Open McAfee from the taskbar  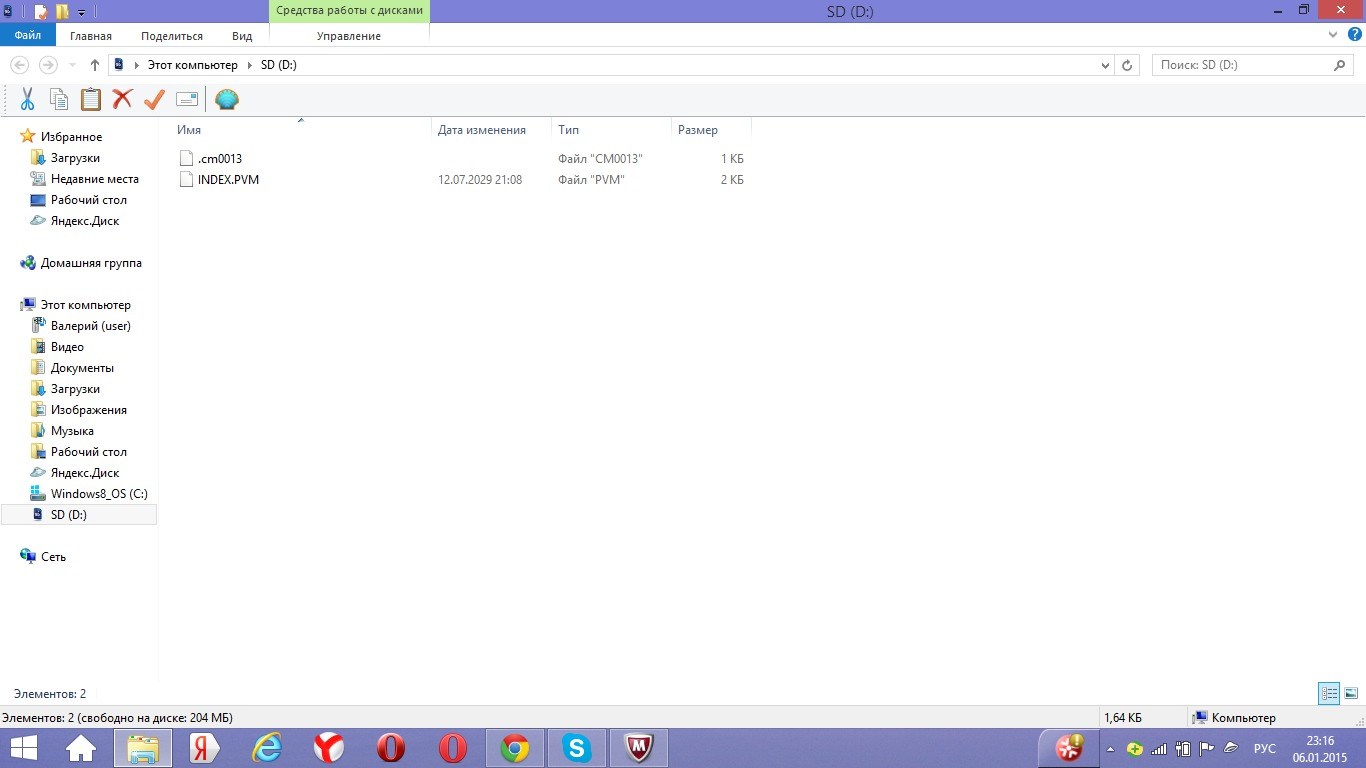(639, 747)
